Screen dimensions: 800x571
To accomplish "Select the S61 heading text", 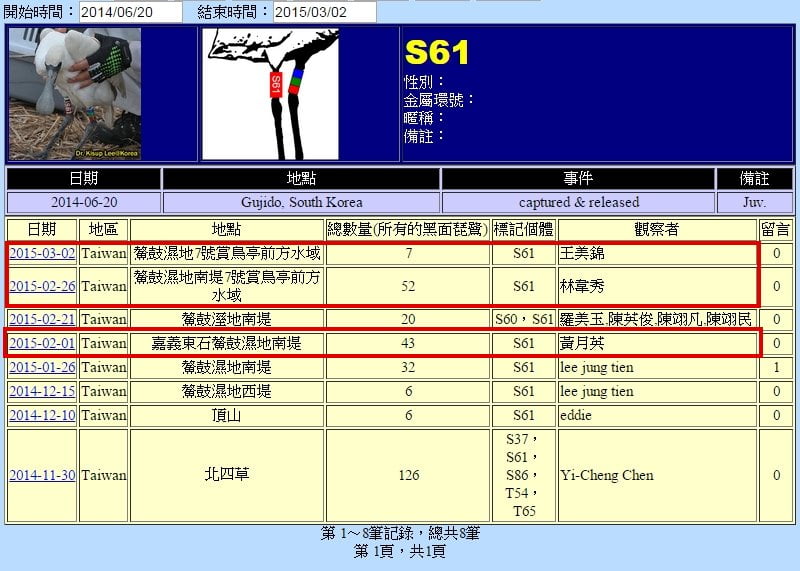I will [437, 52].
